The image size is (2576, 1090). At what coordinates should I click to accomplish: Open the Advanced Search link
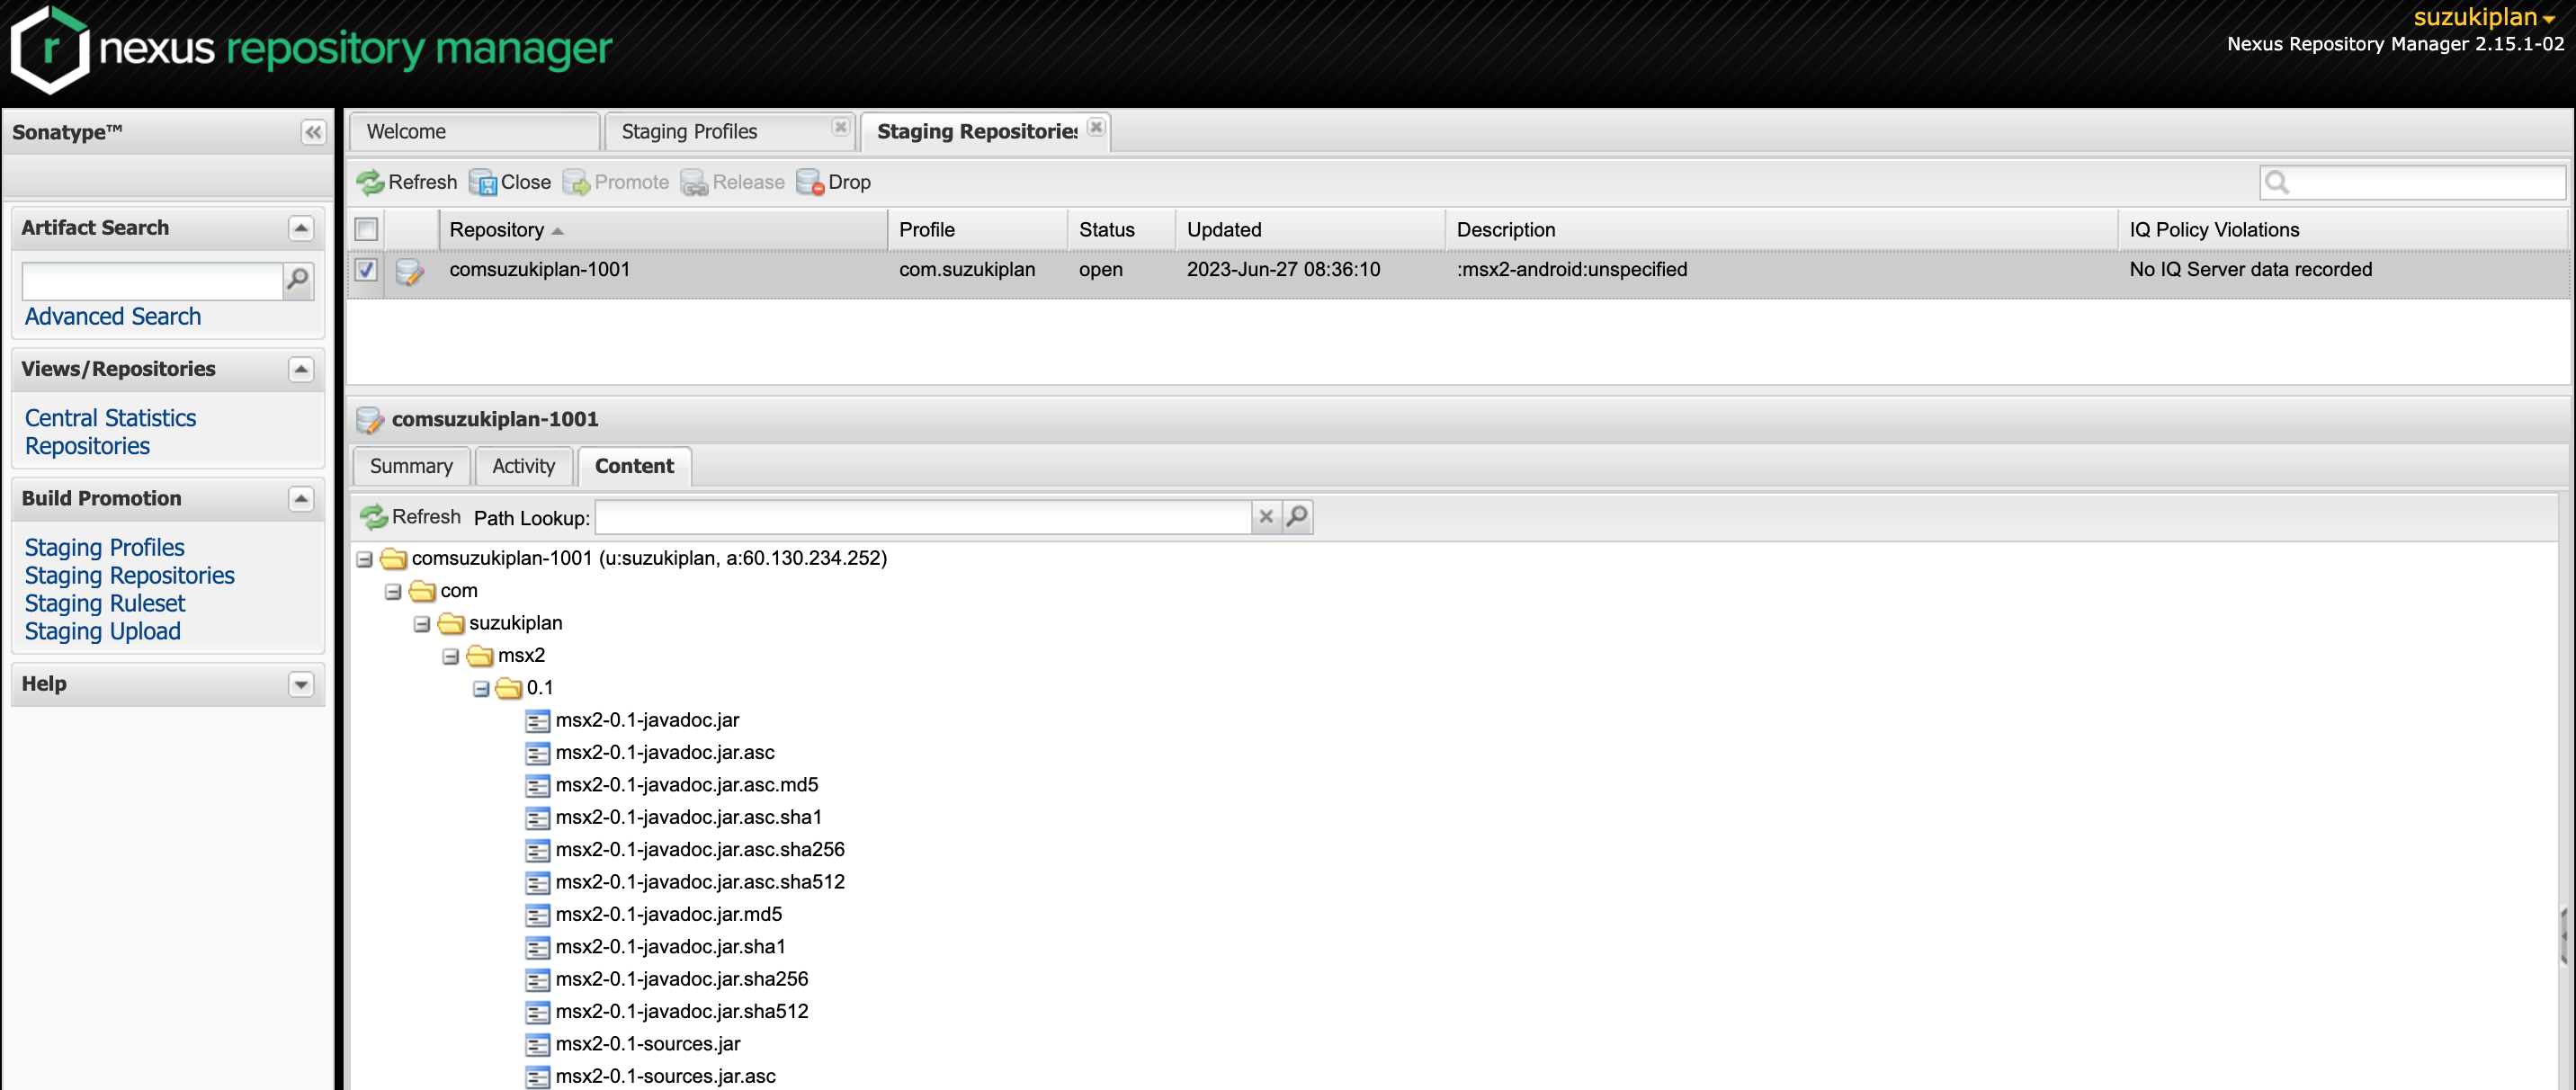click(112, 316)
